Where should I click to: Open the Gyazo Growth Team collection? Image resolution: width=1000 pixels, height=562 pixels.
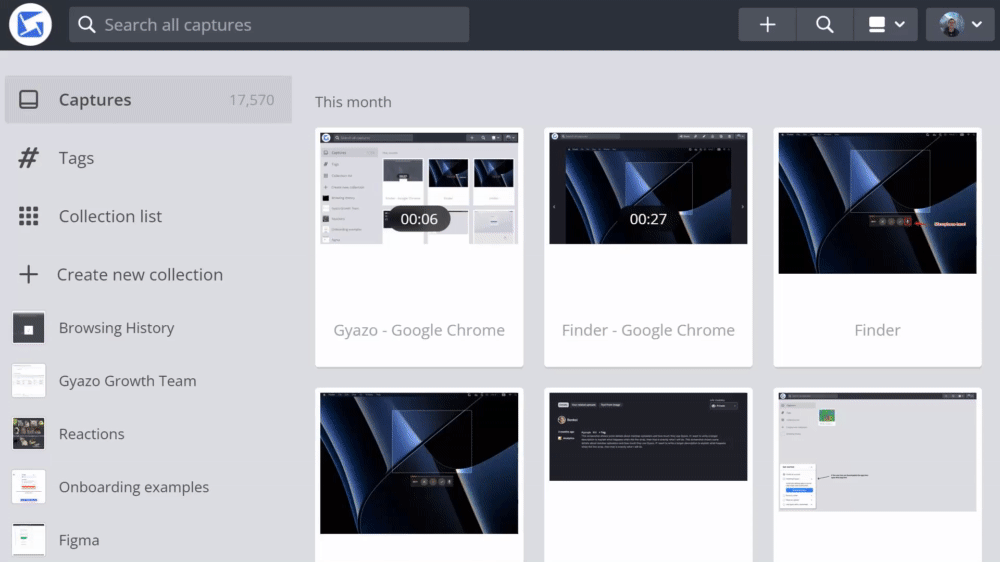(127, 381)
